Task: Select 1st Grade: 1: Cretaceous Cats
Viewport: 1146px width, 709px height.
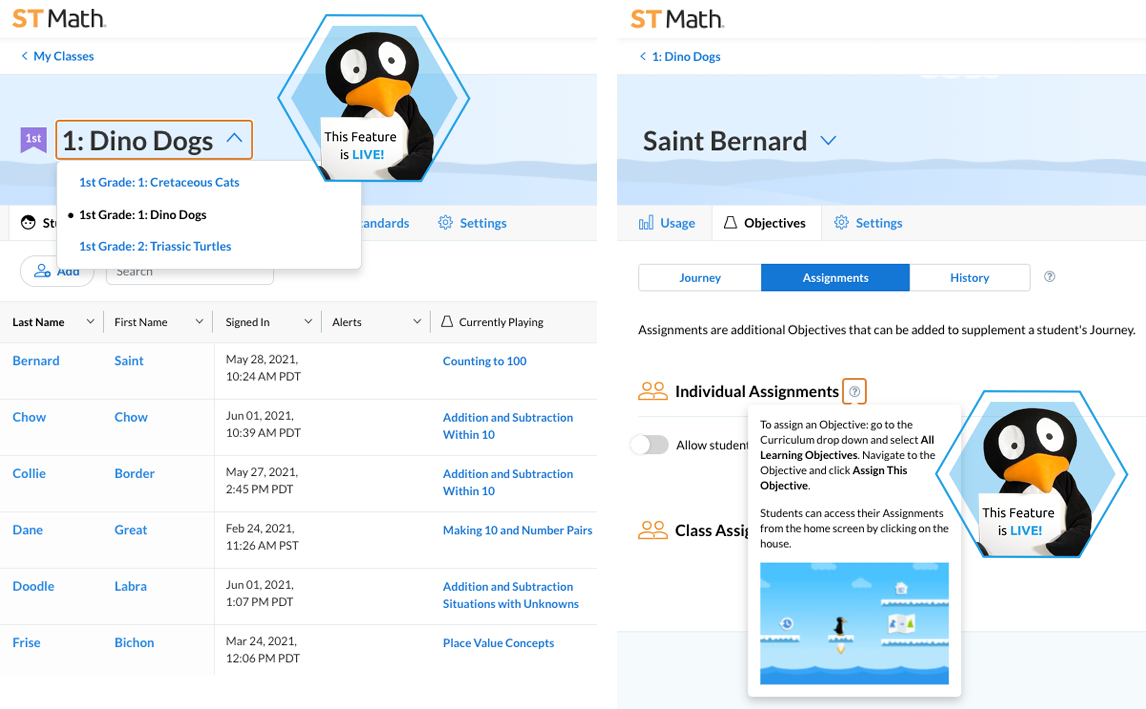Action: tap(159, 182)
